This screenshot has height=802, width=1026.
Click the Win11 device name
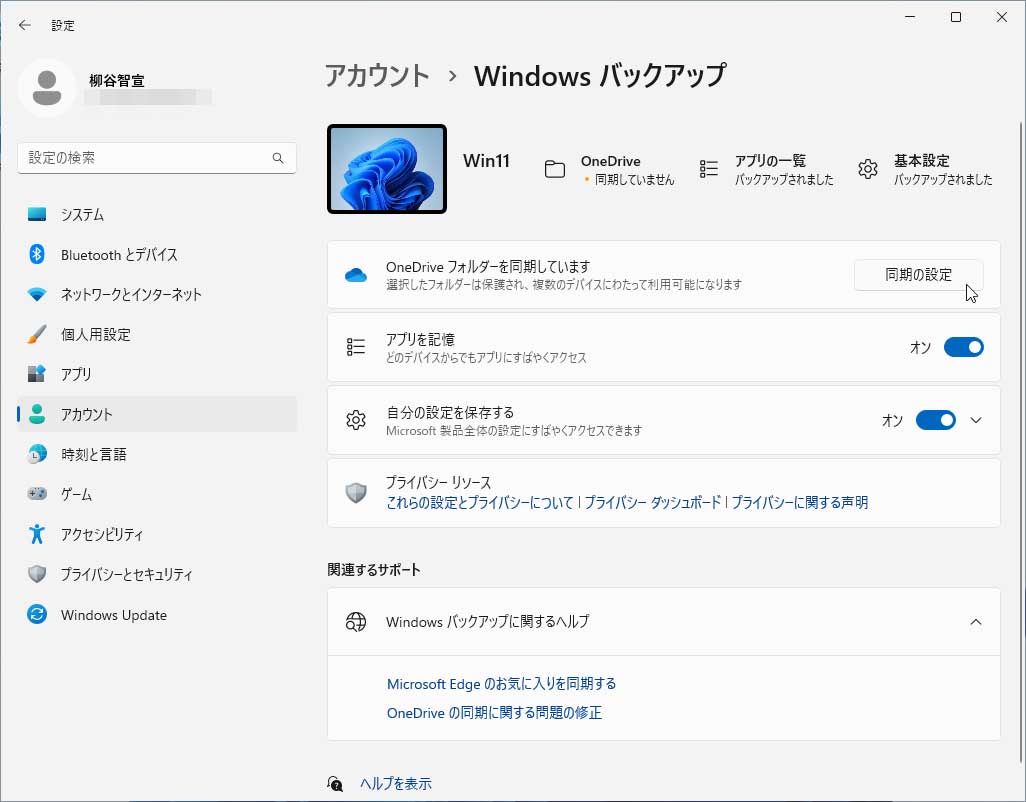pos(486,161)
